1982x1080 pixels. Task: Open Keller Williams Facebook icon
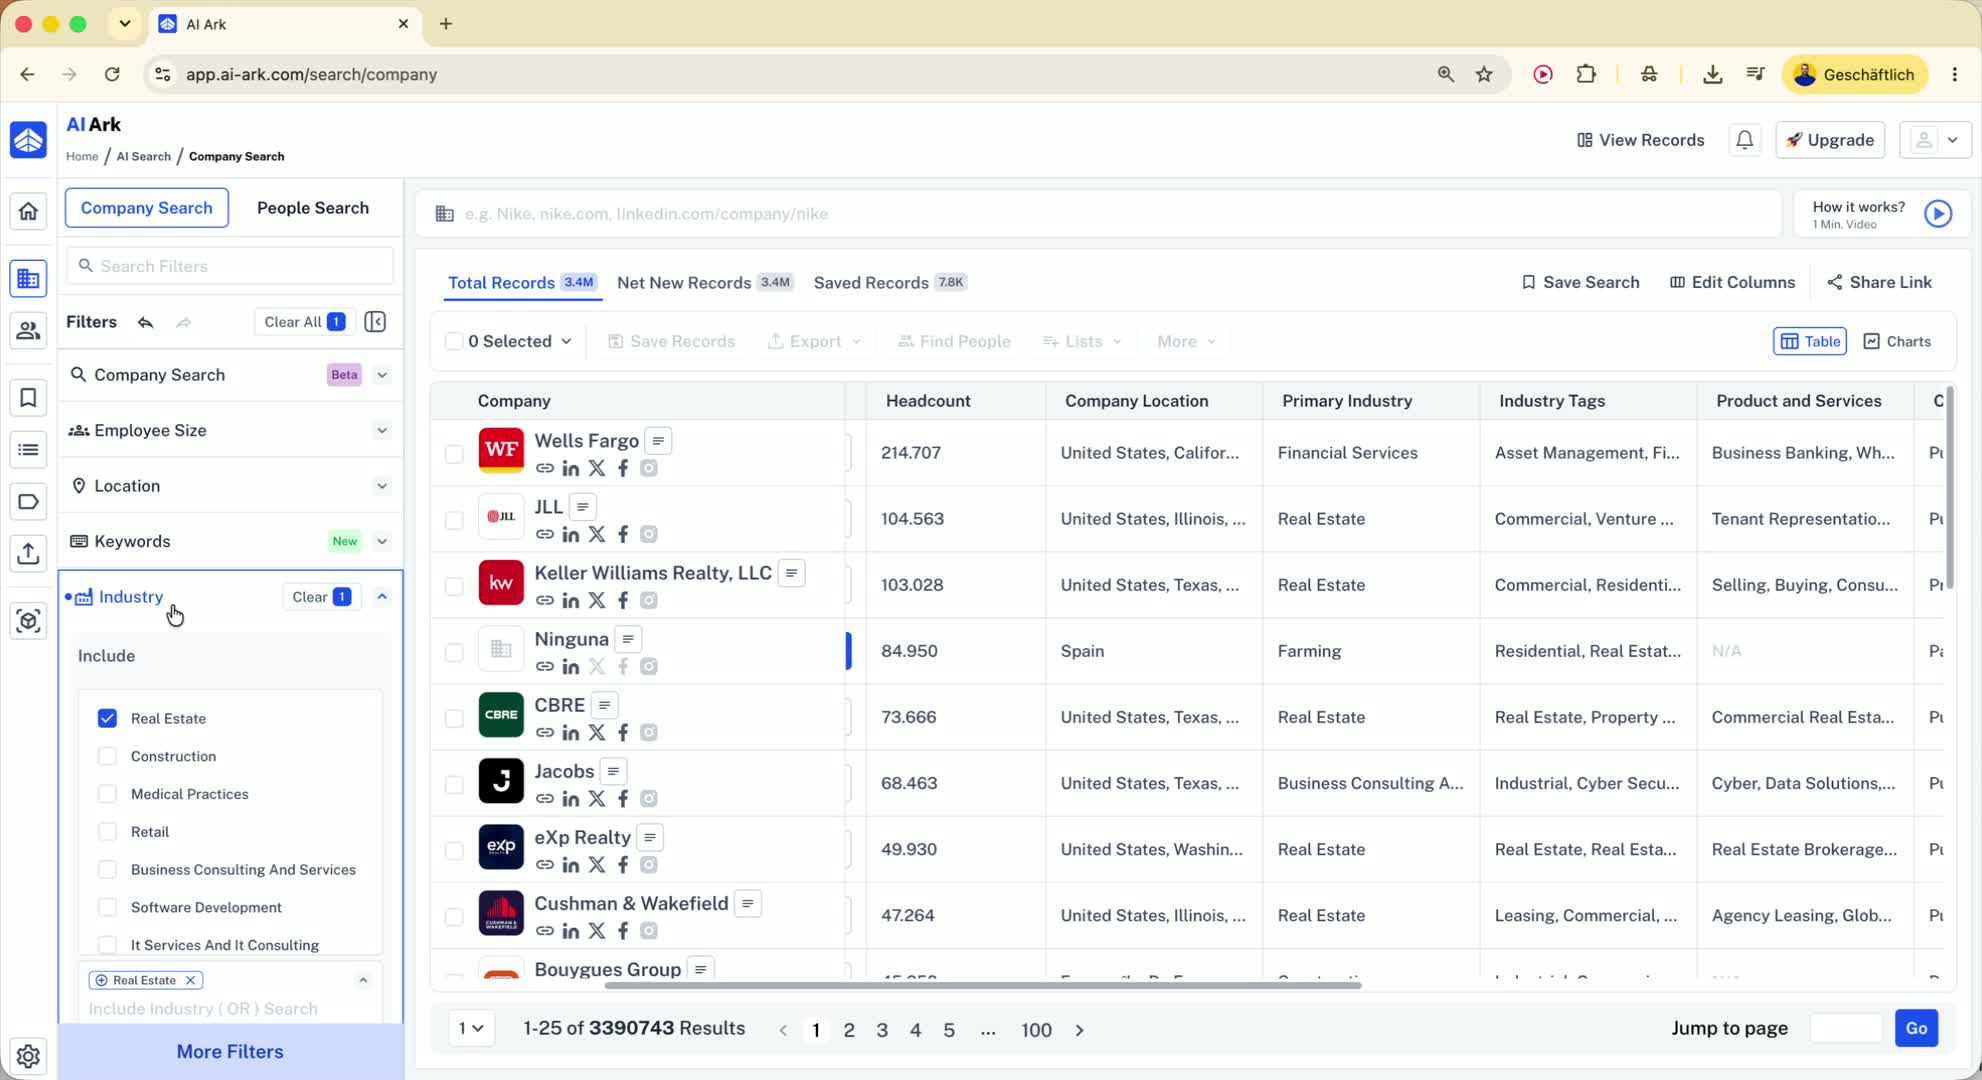click(623, 600)
